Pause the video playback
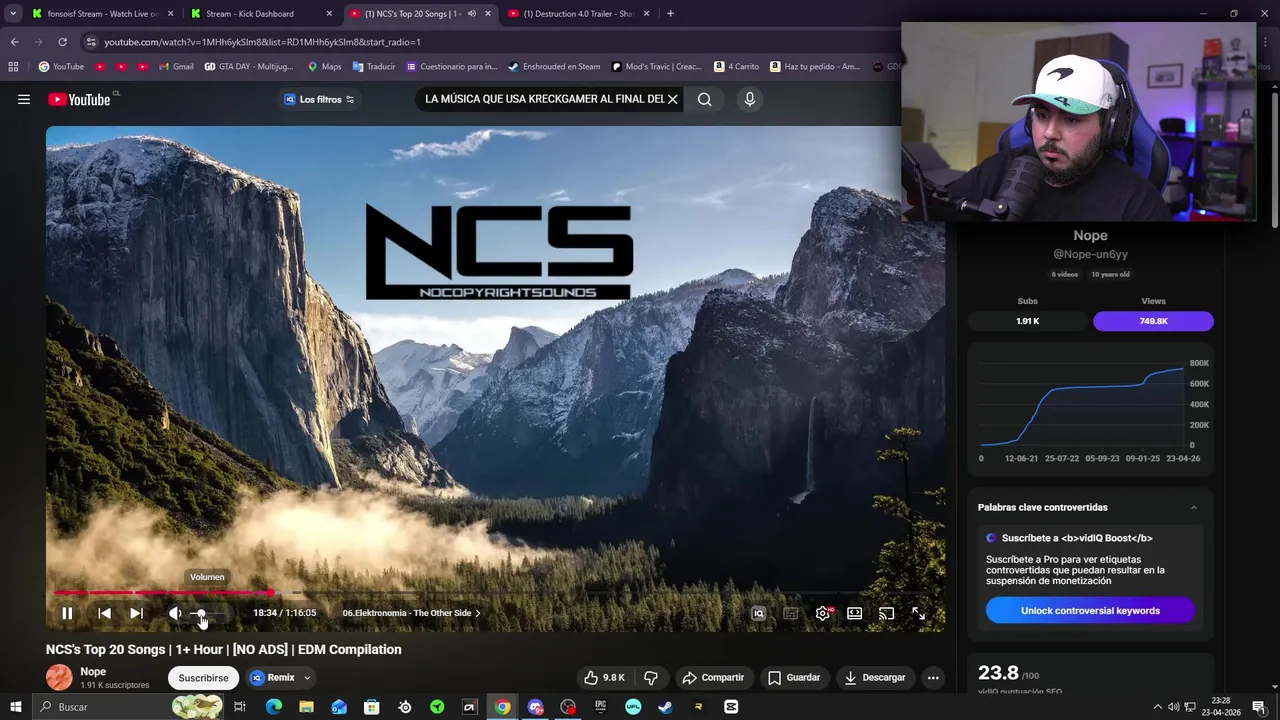 [67, 613]
